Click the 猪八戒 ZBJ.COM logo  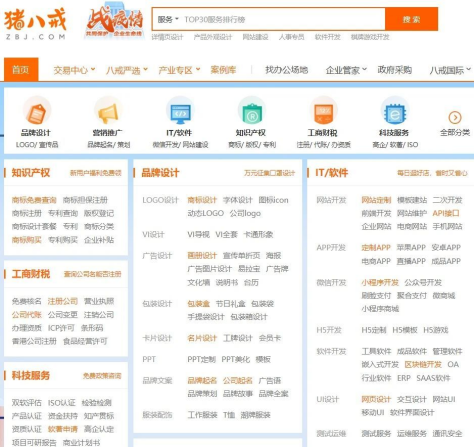coord(35,24)
